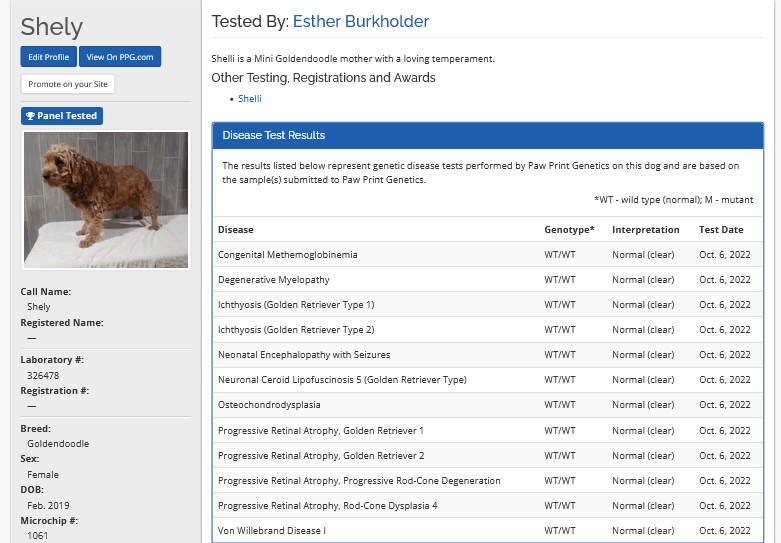The height and width of the screenshot is (543, 781).
Task: Click the trophy icon on Panel Tested badge
Action: tap(30, 116)
